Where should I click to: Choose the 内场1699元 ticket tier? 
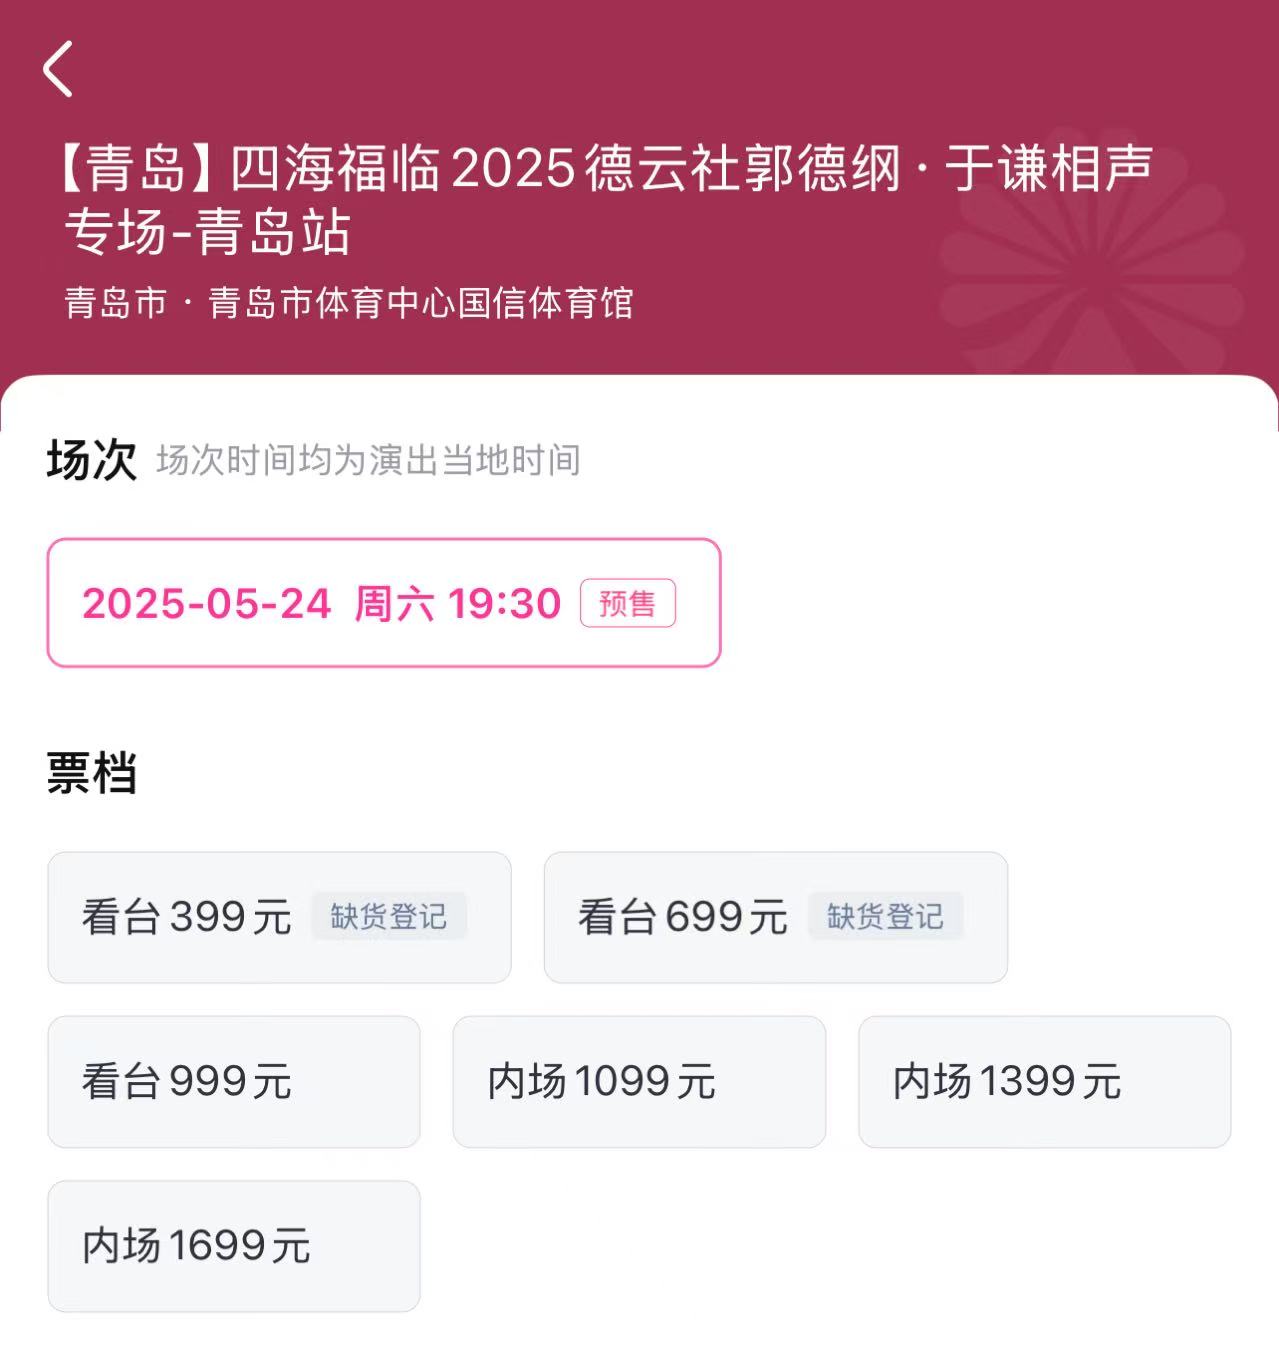234,1245
